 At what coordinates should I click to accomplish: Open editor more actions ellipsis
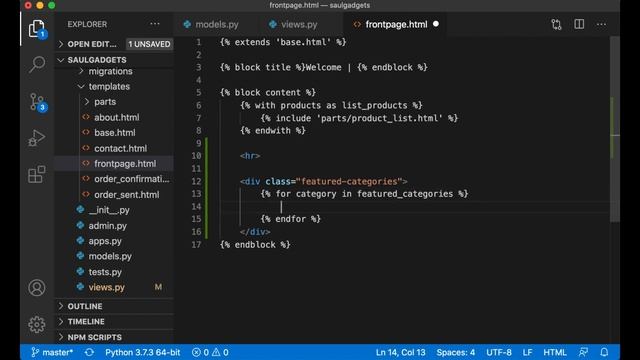coord(601,24)
